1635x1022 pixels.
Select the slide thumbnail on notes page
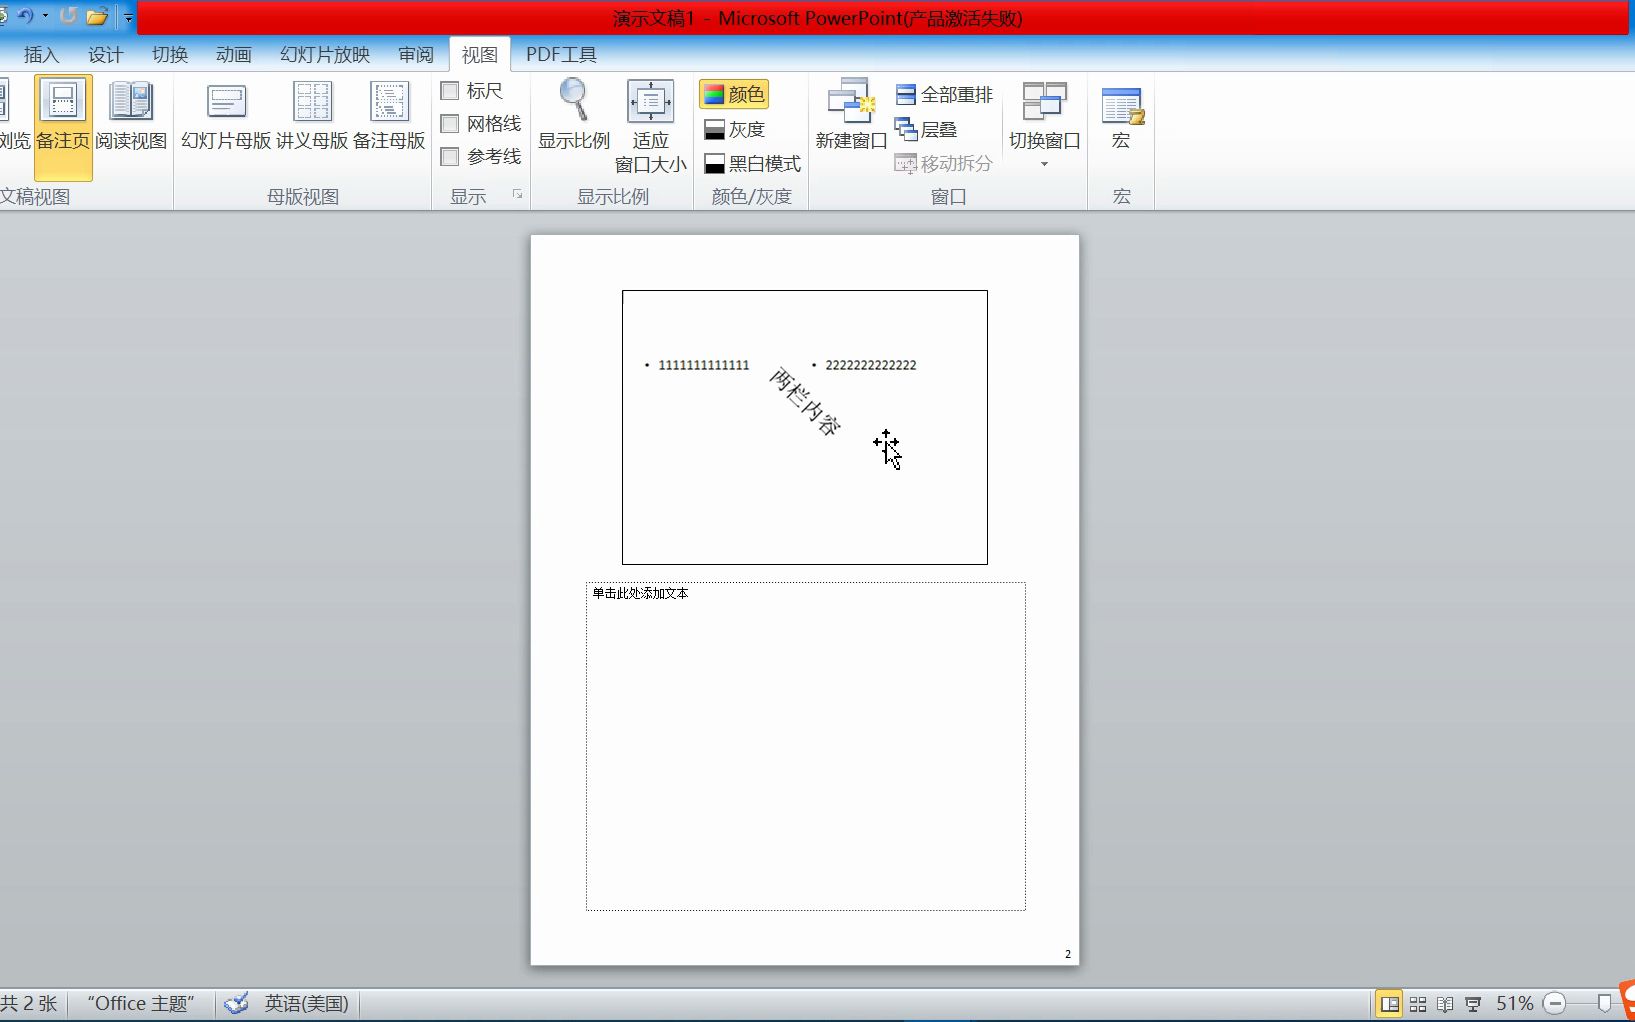pos(805,428)
